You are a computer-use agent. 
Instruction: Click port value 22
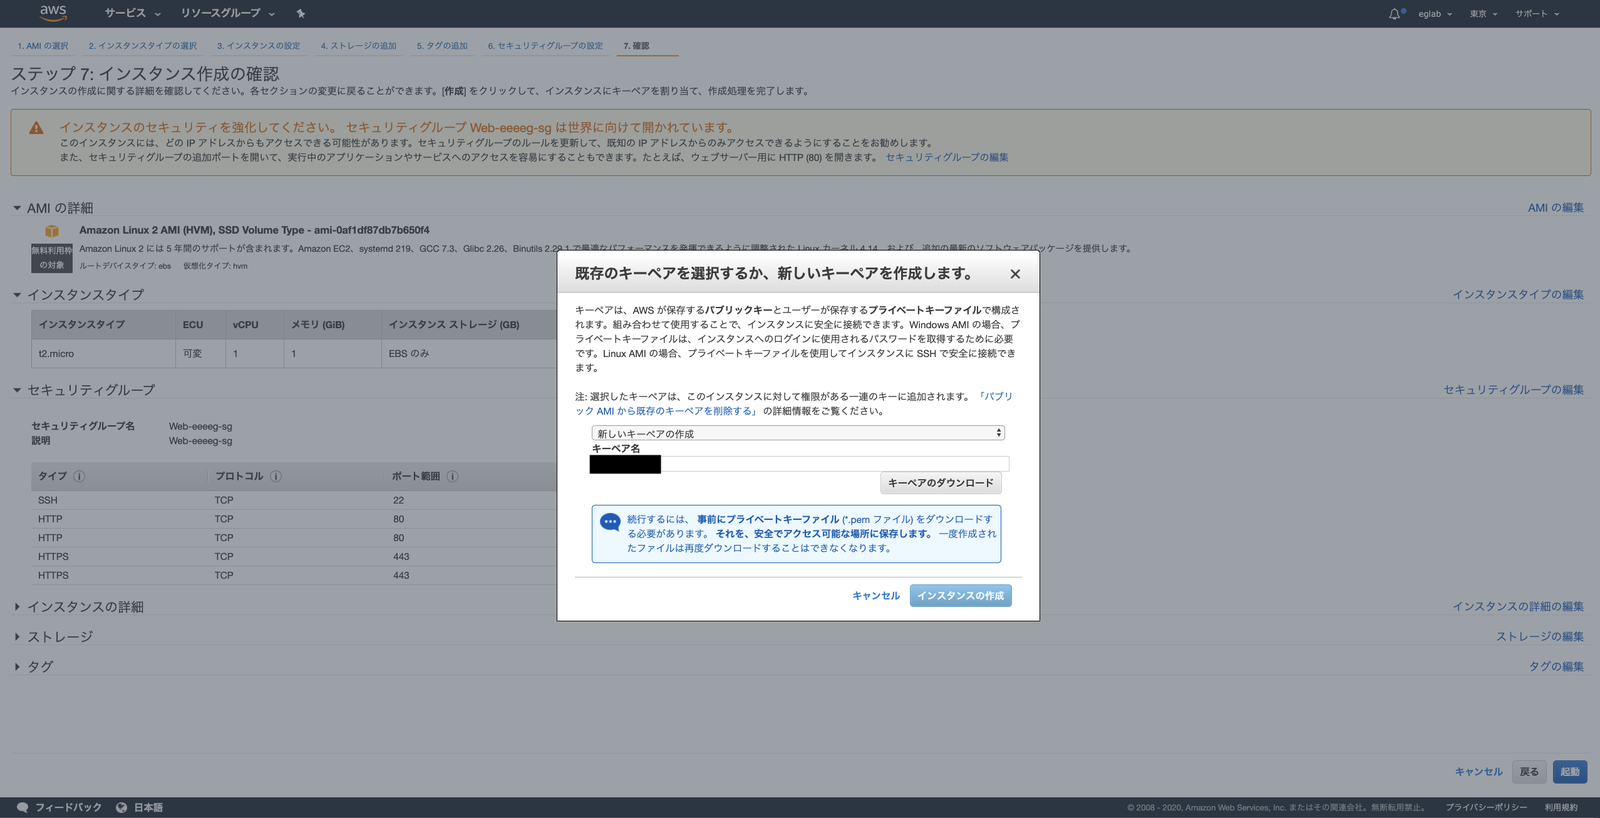tap(398, 500)
